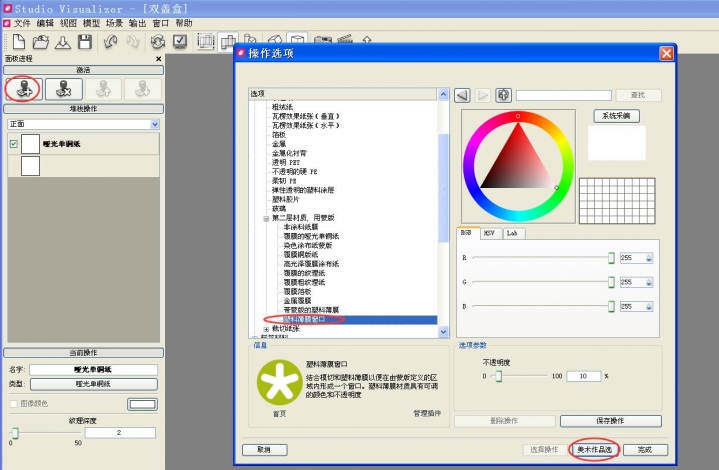
Task: Toggle the 图像颜色 checkbox
Action: [x=13, y=404]
